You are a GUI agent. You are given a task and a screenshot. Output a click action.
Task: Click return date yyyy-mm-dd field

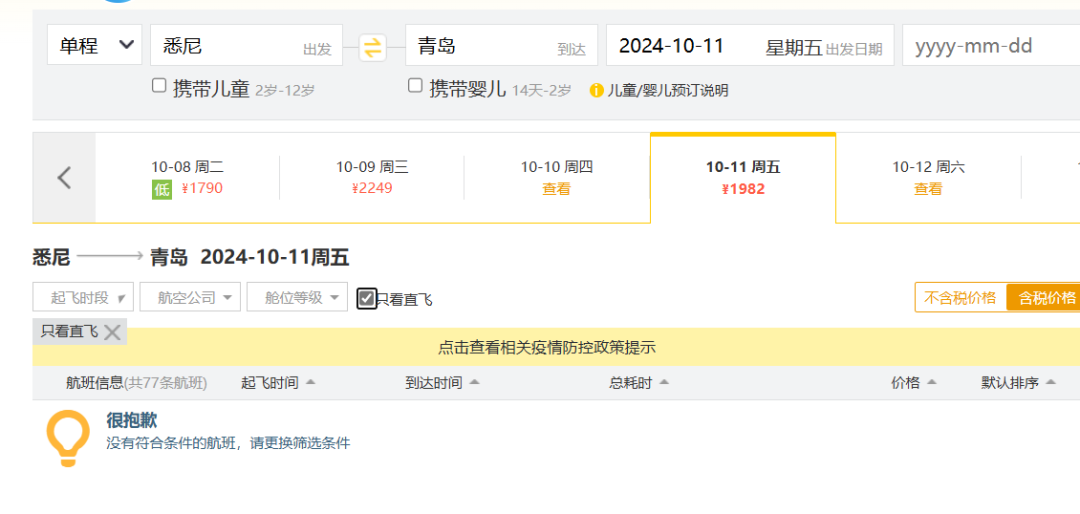click(990, 46)
